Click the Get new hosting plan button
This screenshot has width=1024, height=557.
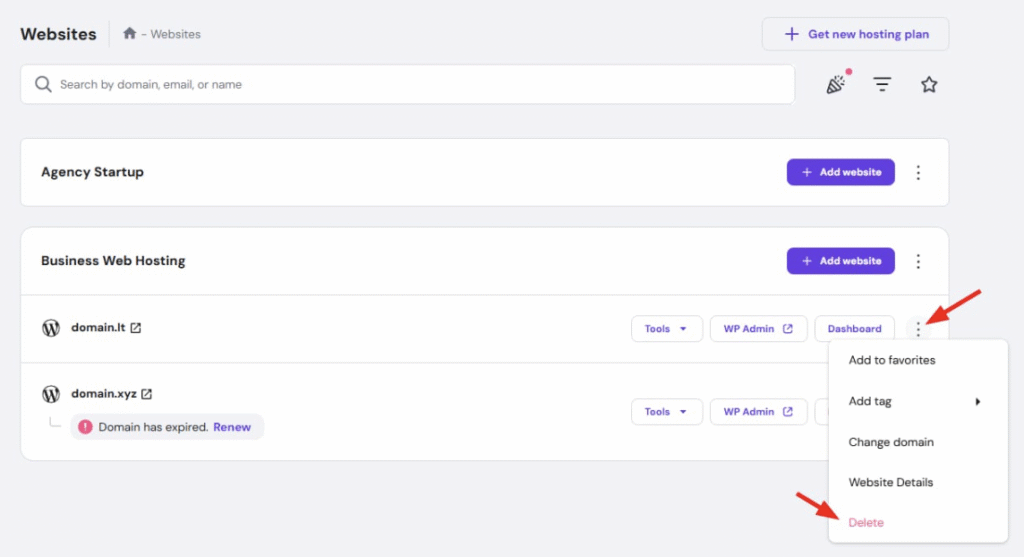pos(855,34)
